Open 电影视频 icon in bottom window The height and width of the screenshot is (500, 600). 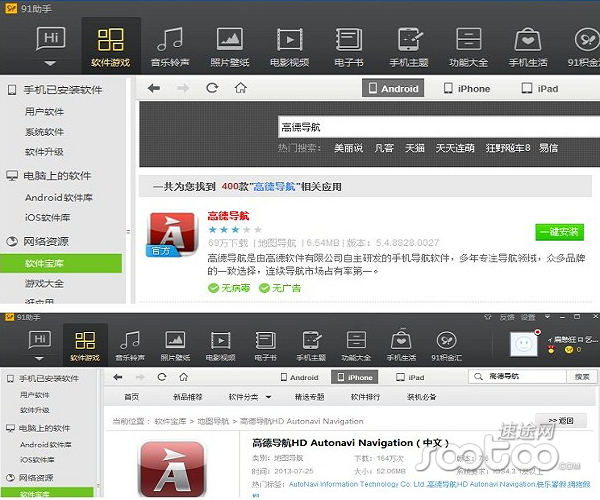[x=220, y=346]
